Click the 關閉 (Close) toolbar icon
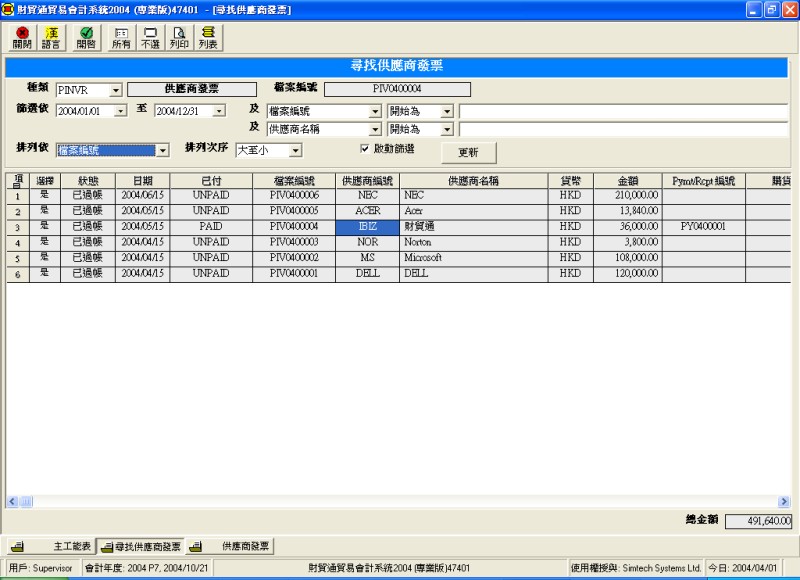Viewport: 800px width, 580px height. pyautogui.click(x=22, y=38)
